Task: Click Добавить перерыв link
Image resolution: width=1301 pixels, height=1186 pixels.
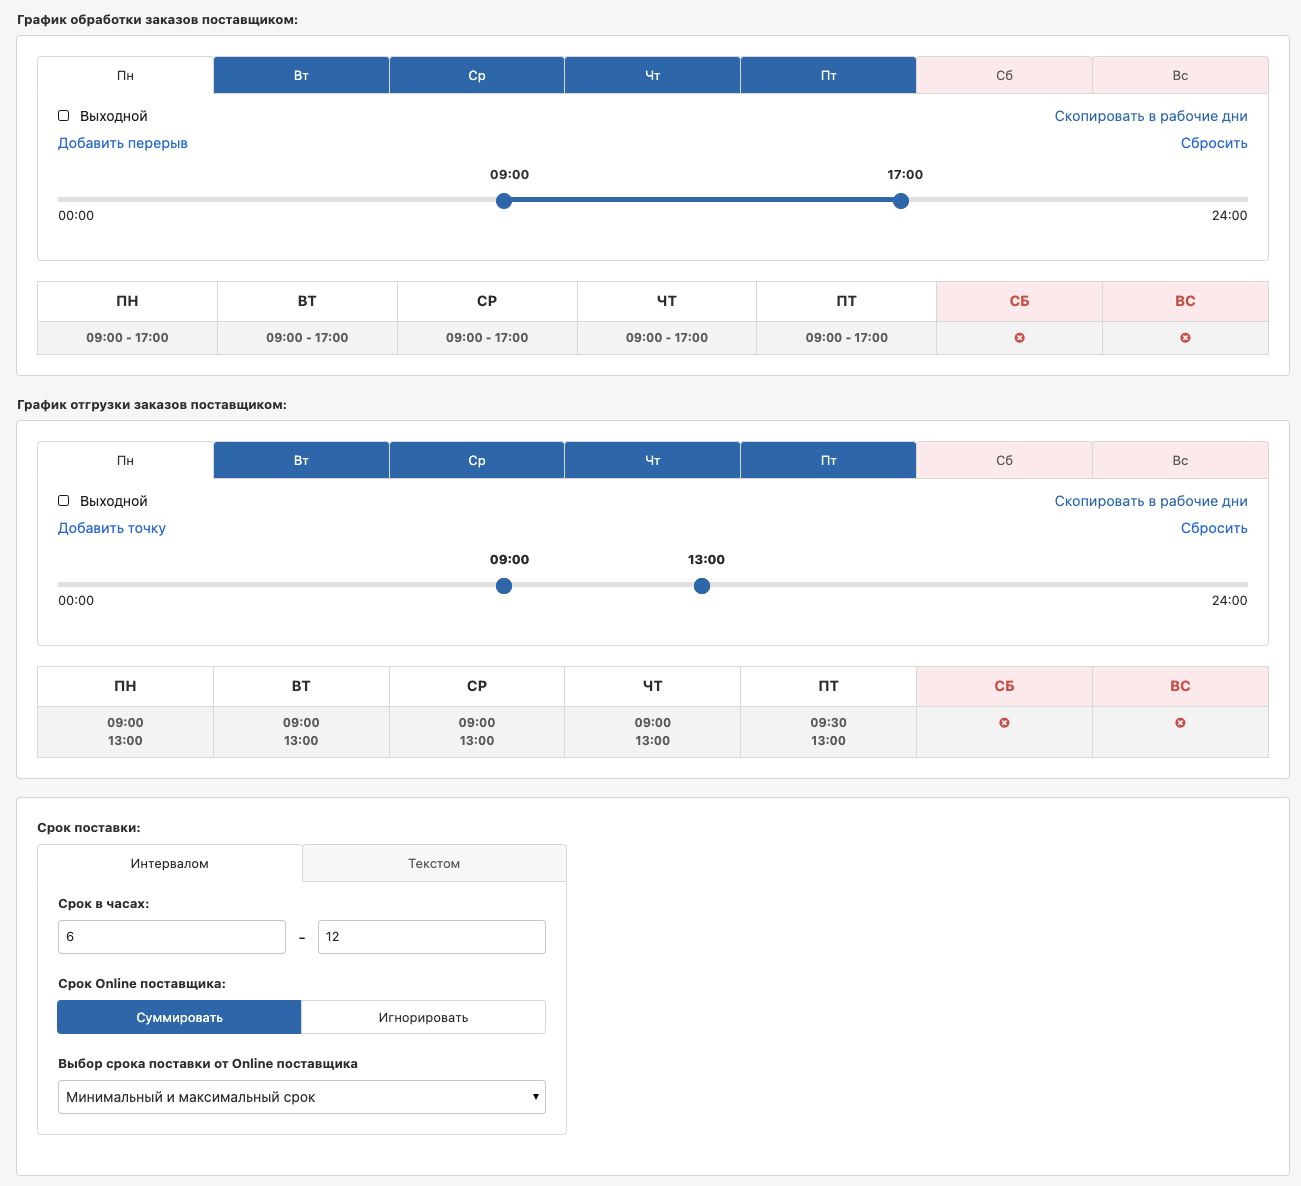Action: coord(123,143)
